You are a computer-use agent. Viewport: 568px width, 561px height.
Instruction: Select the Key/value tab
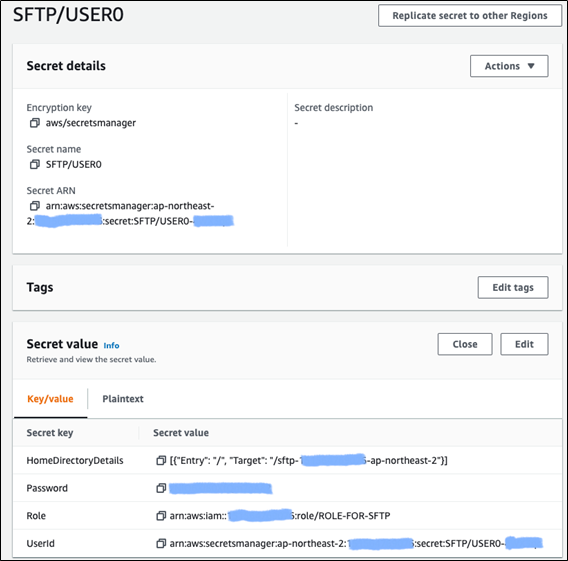50,399
